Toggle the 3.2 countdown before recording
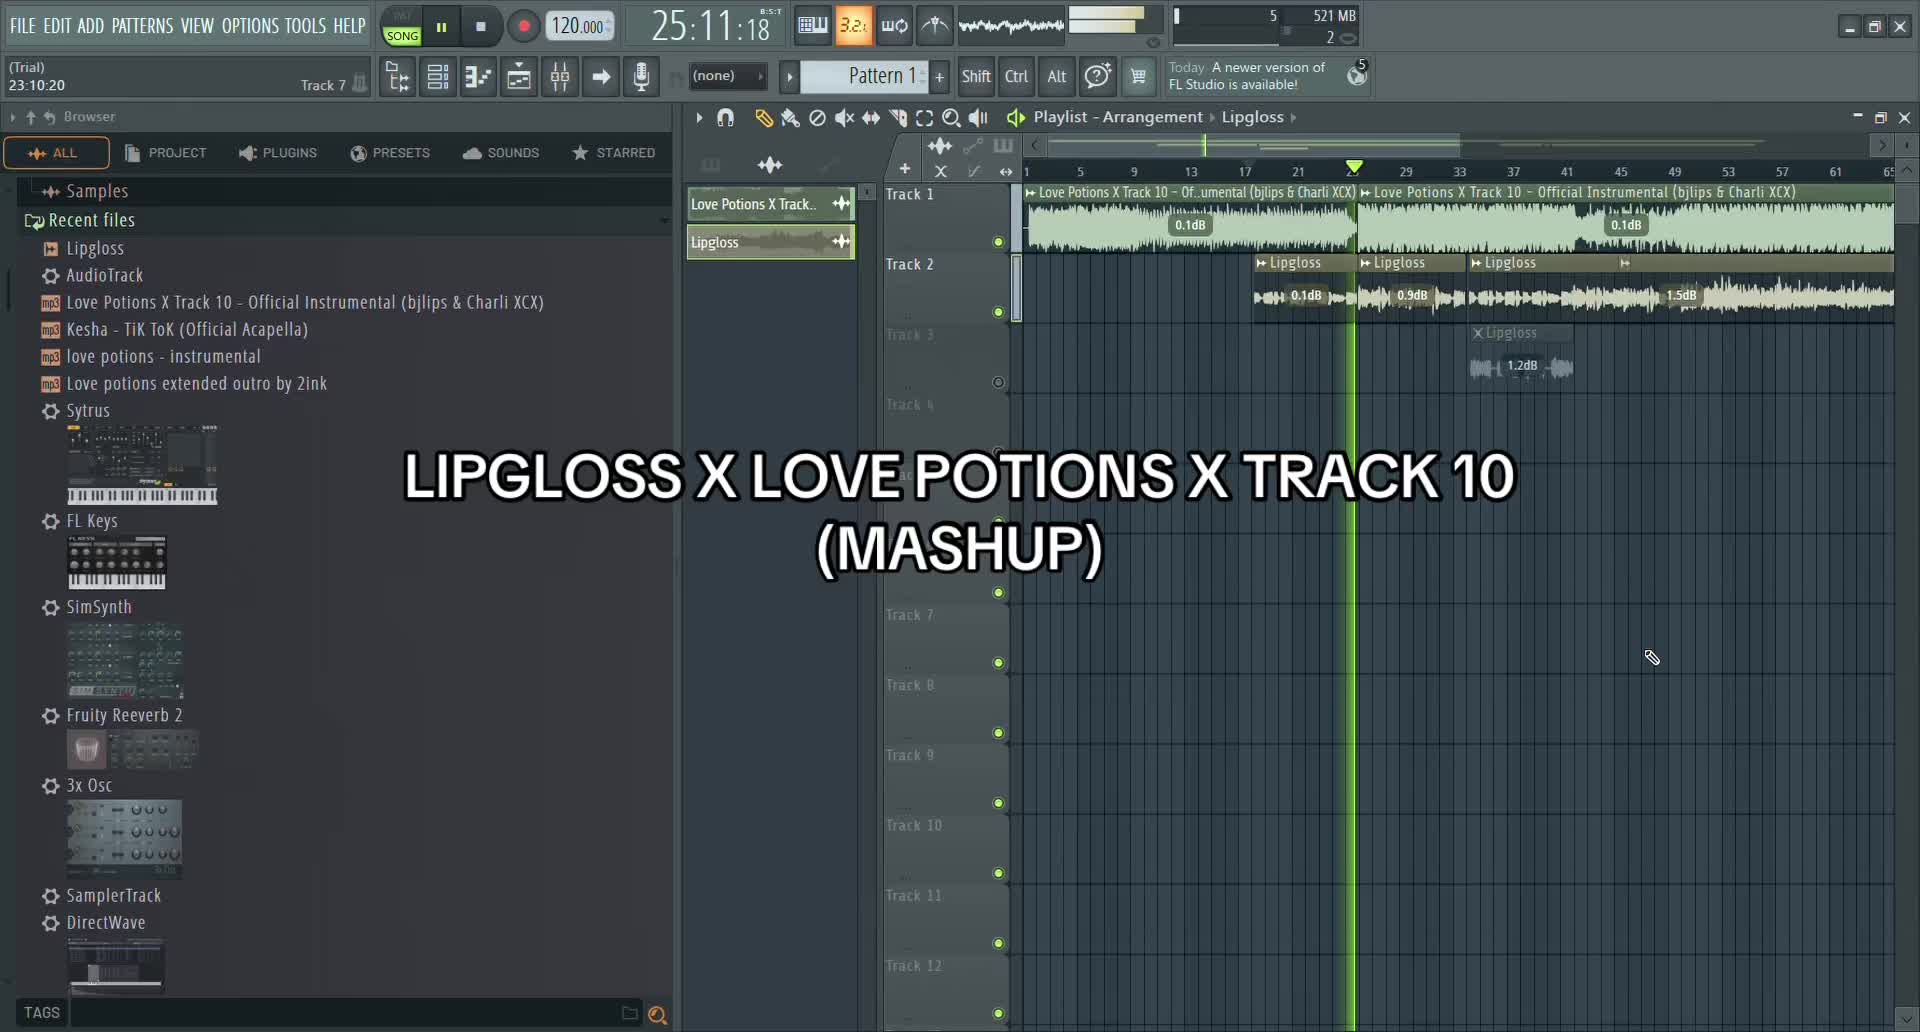The height and width of the screenshot is (1032, 1920). click(853, 26)
